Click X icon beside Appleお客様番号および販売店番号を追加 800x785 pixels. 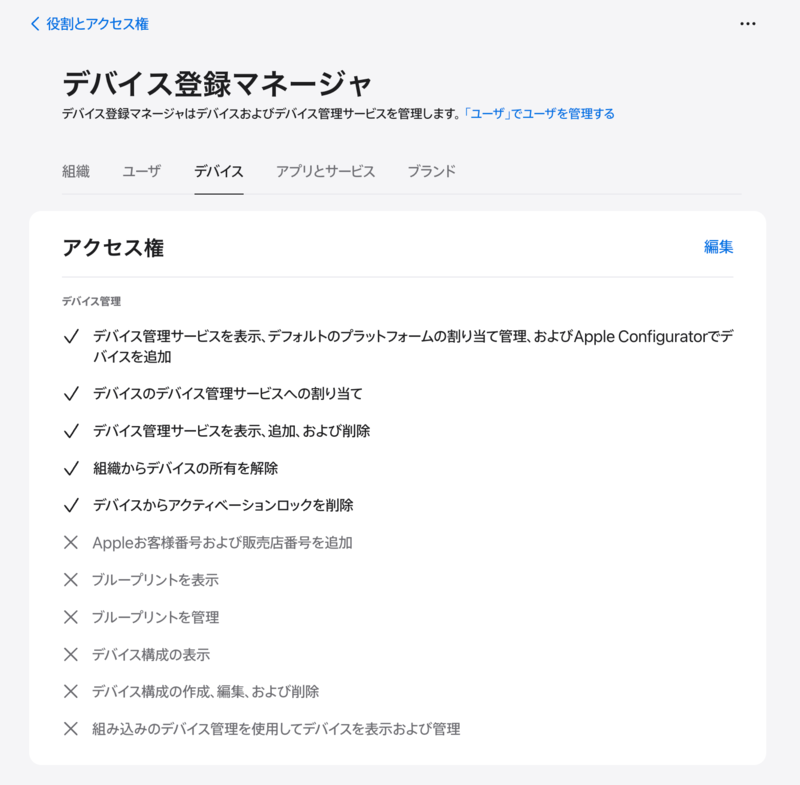point(71,543)
